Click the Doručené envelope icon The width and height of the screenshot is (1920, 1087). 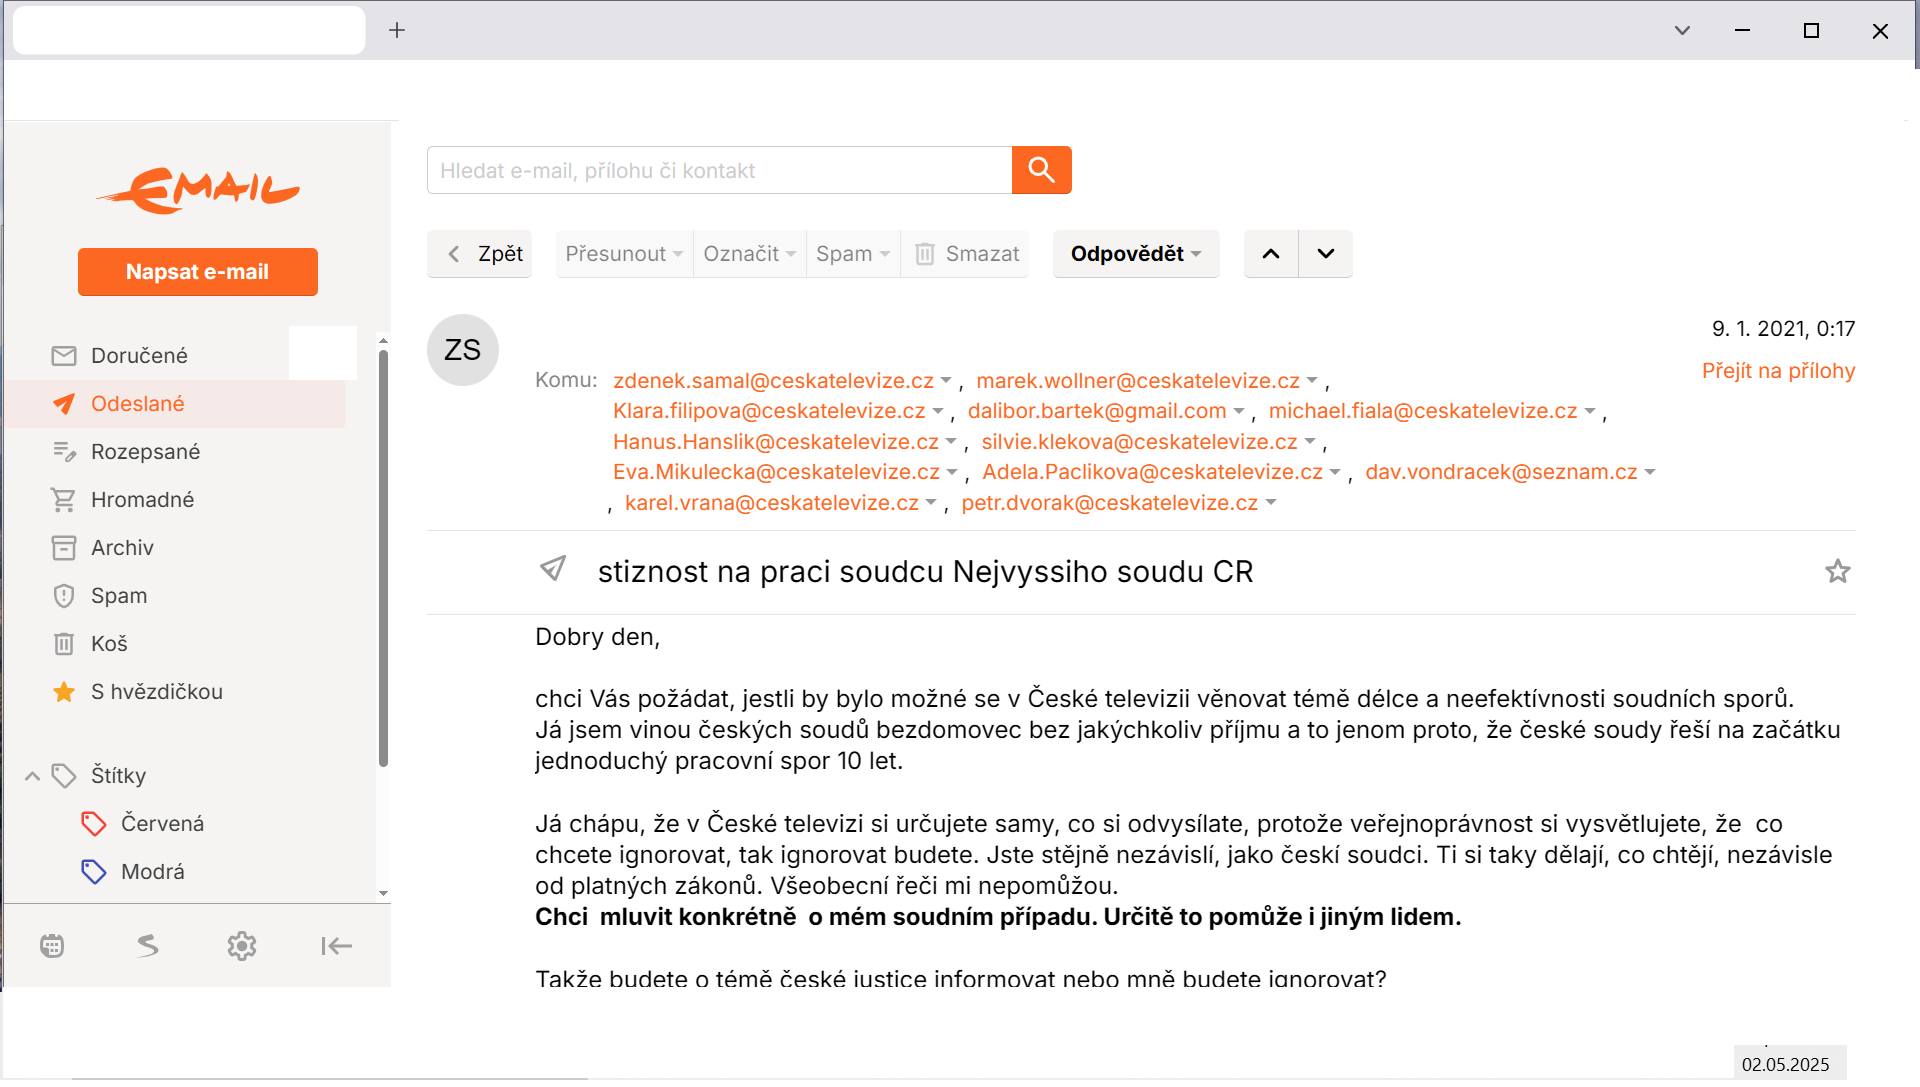click(64, 356)
